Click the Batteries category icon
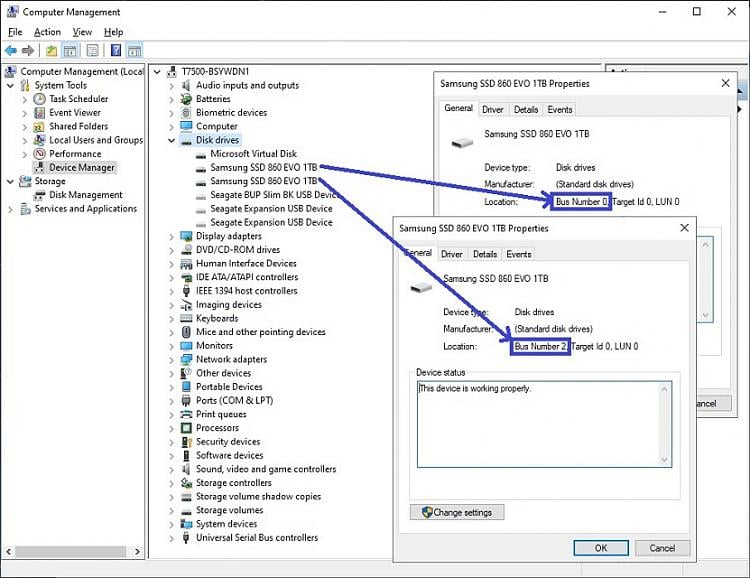The image size is (750, 578). coord(186,99)
